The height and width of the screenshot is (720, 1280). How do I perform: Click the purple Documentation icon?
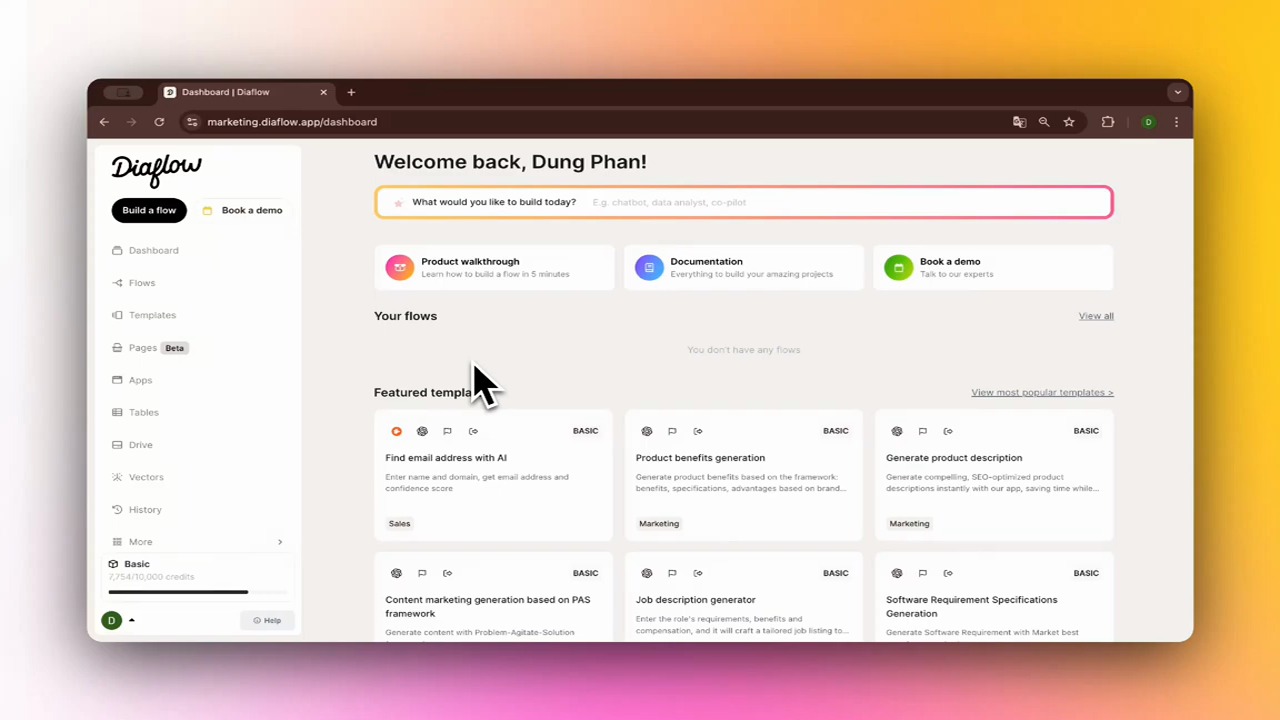click(x=649, y=267)
